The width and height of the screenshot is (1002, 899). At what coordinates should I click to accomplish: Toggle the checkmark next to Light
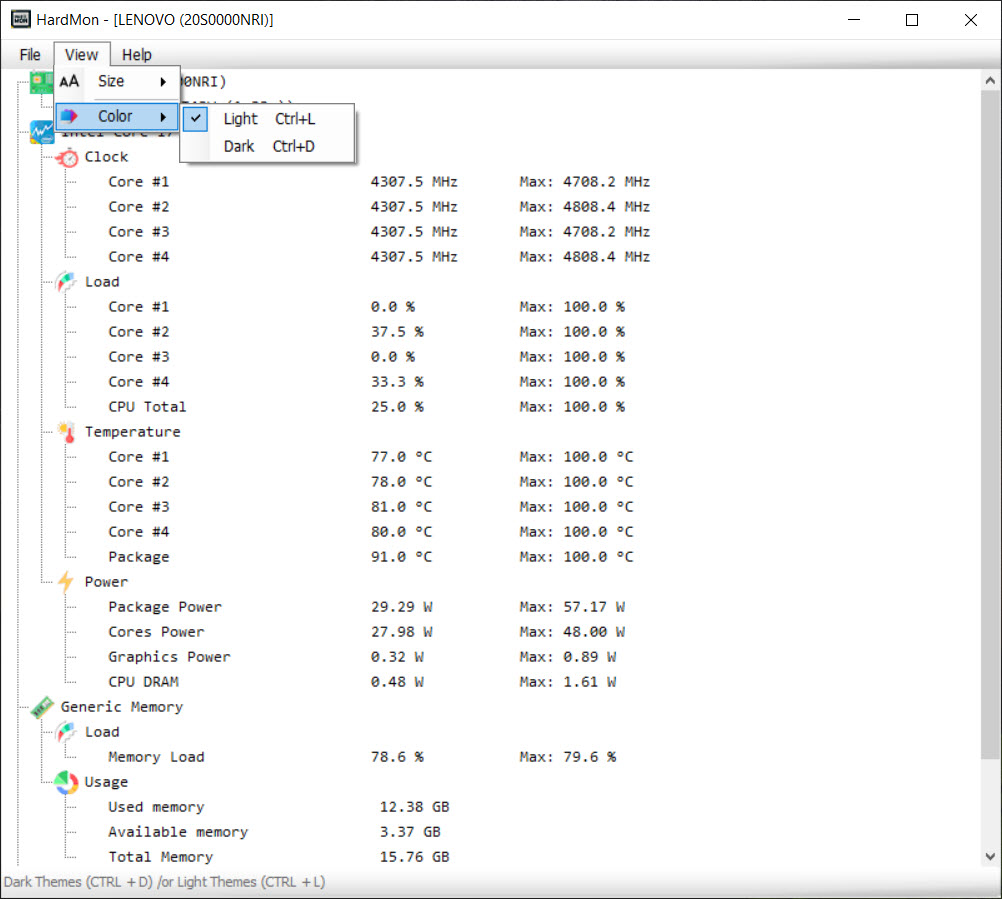click(x=196, y=119)
